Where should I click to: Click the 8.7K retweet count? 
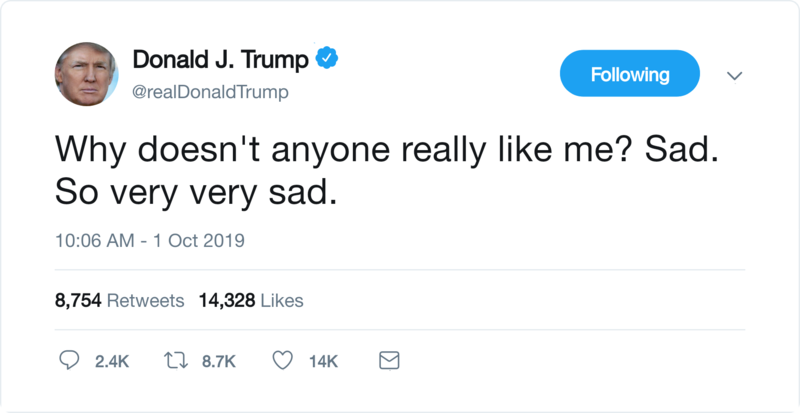(x=219, y=361)
